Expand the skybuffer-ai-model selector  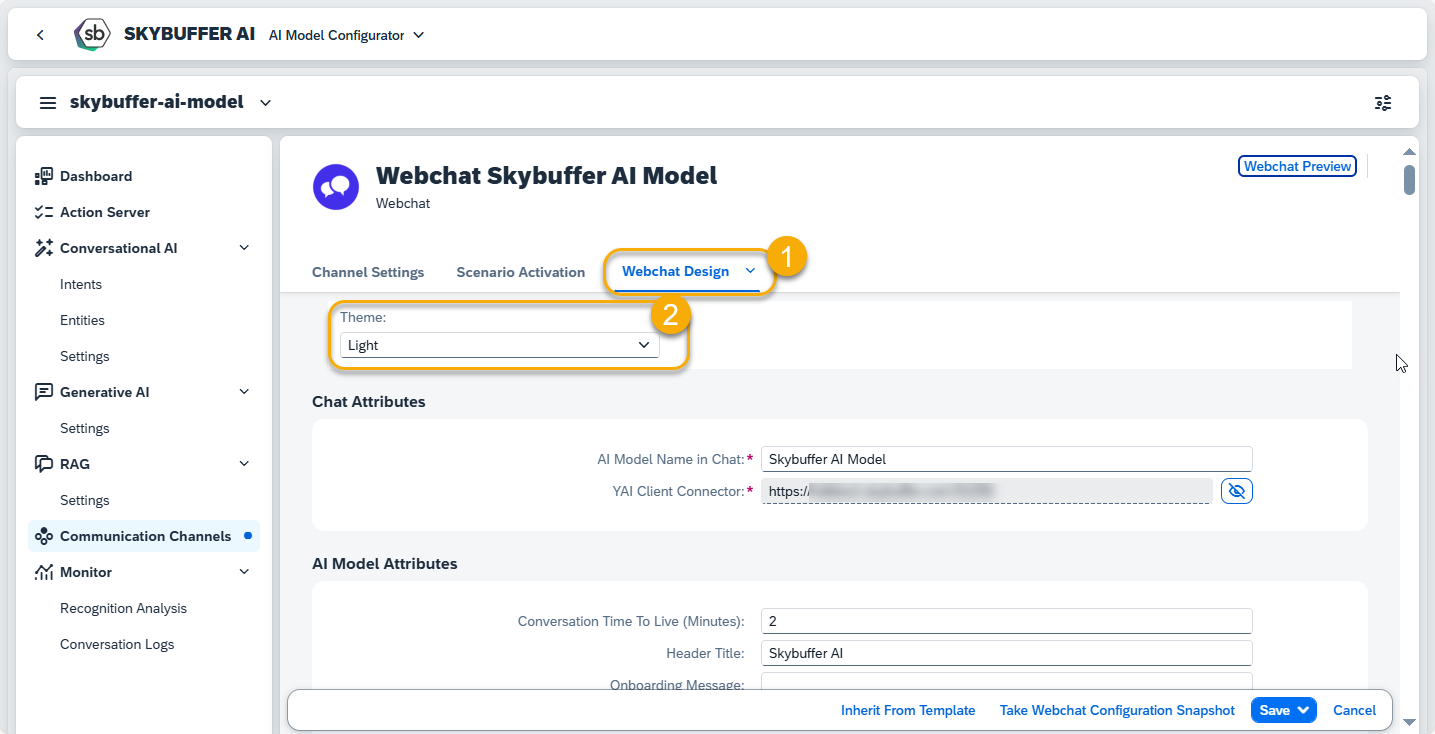coord(265,102)
